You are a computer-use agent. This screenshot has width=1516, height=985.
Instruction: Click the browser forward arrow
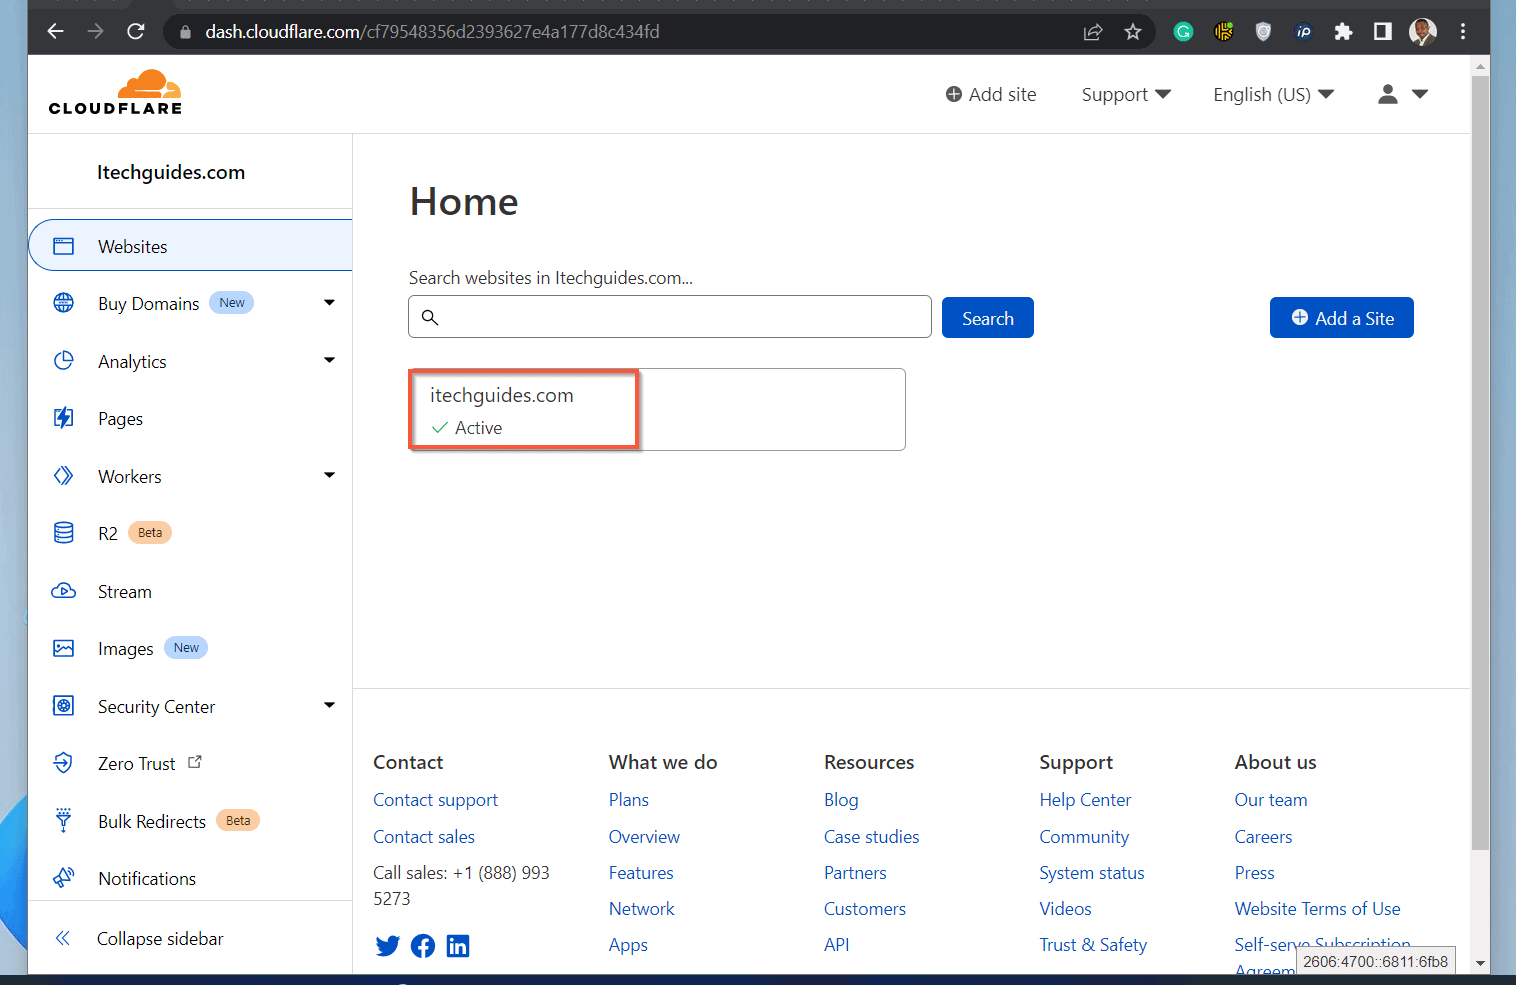(95, 32)
